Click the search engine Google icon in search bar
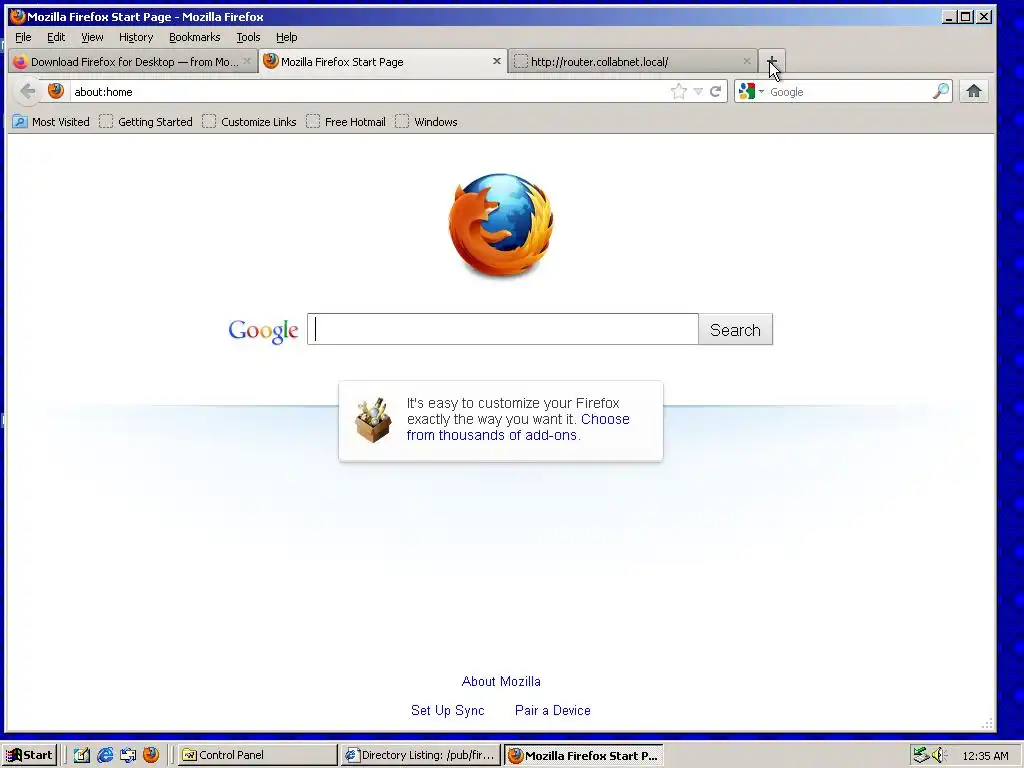The width and height of the screenshot is (1024, 768). click(746, 91)
